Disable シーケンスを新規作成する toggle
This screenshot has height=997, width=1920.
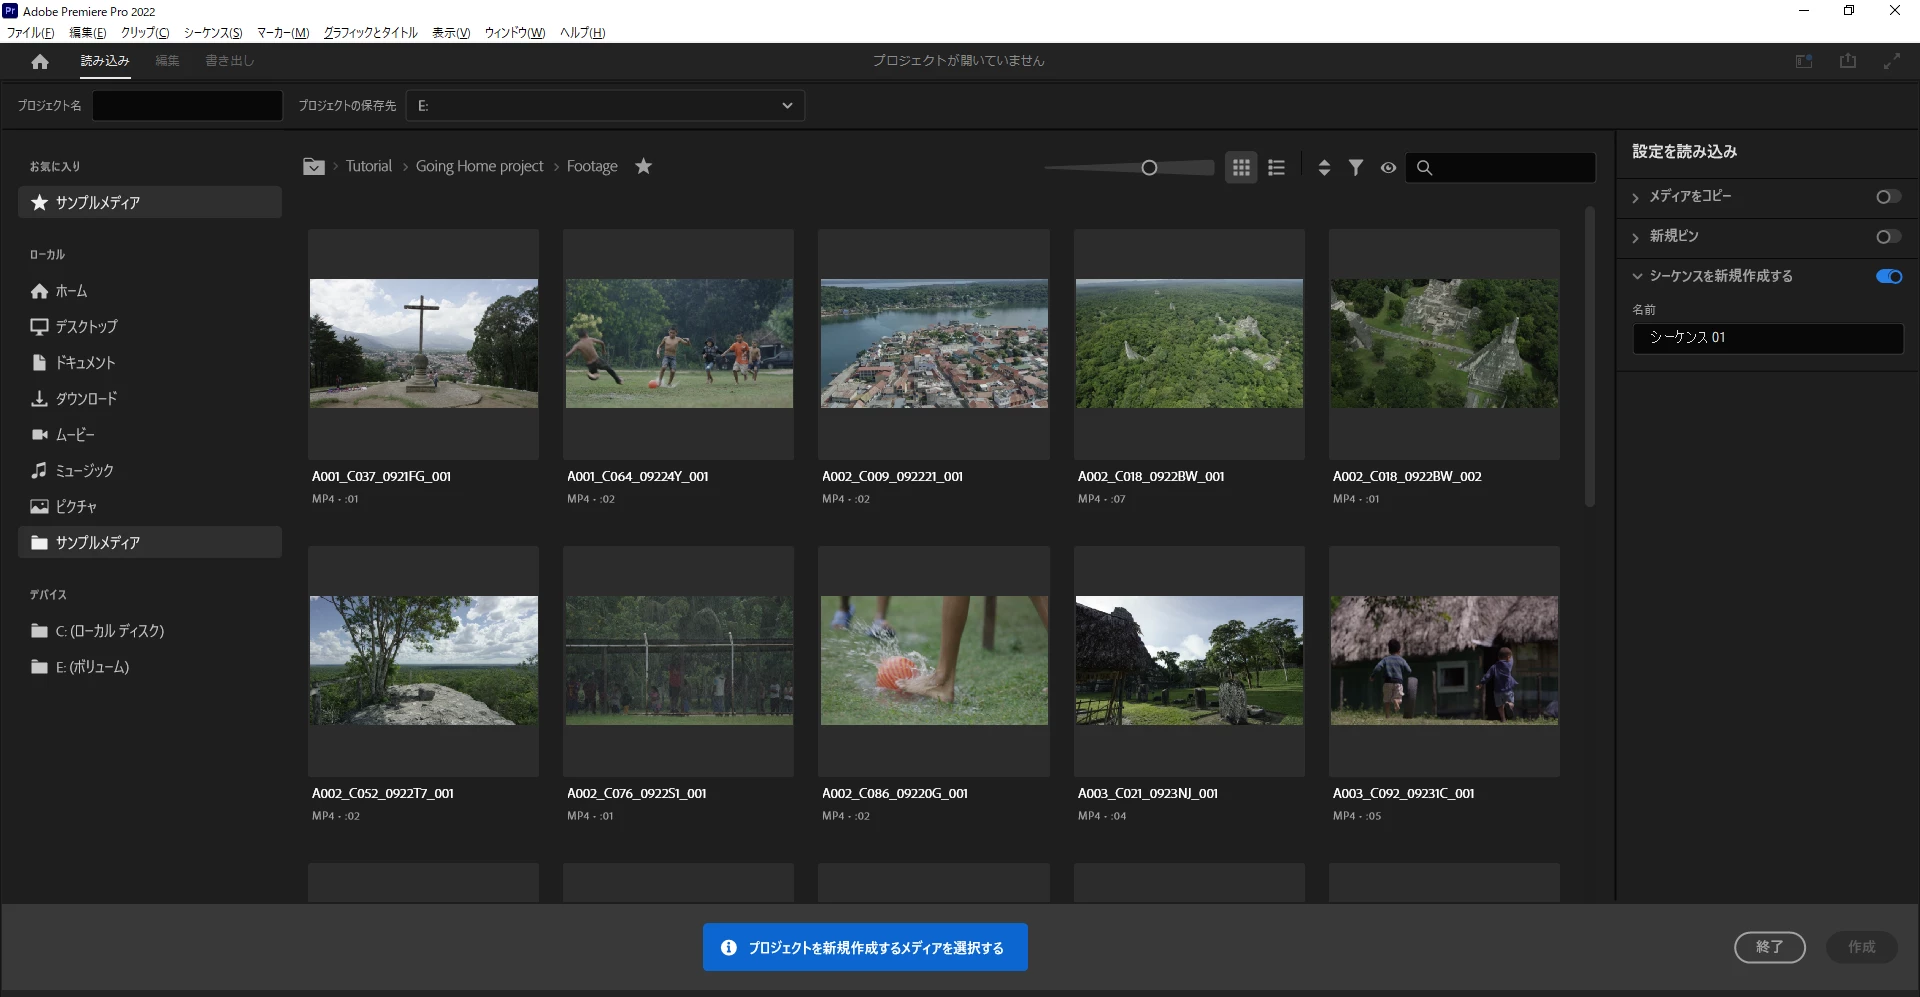click(x=1888, y=277)
